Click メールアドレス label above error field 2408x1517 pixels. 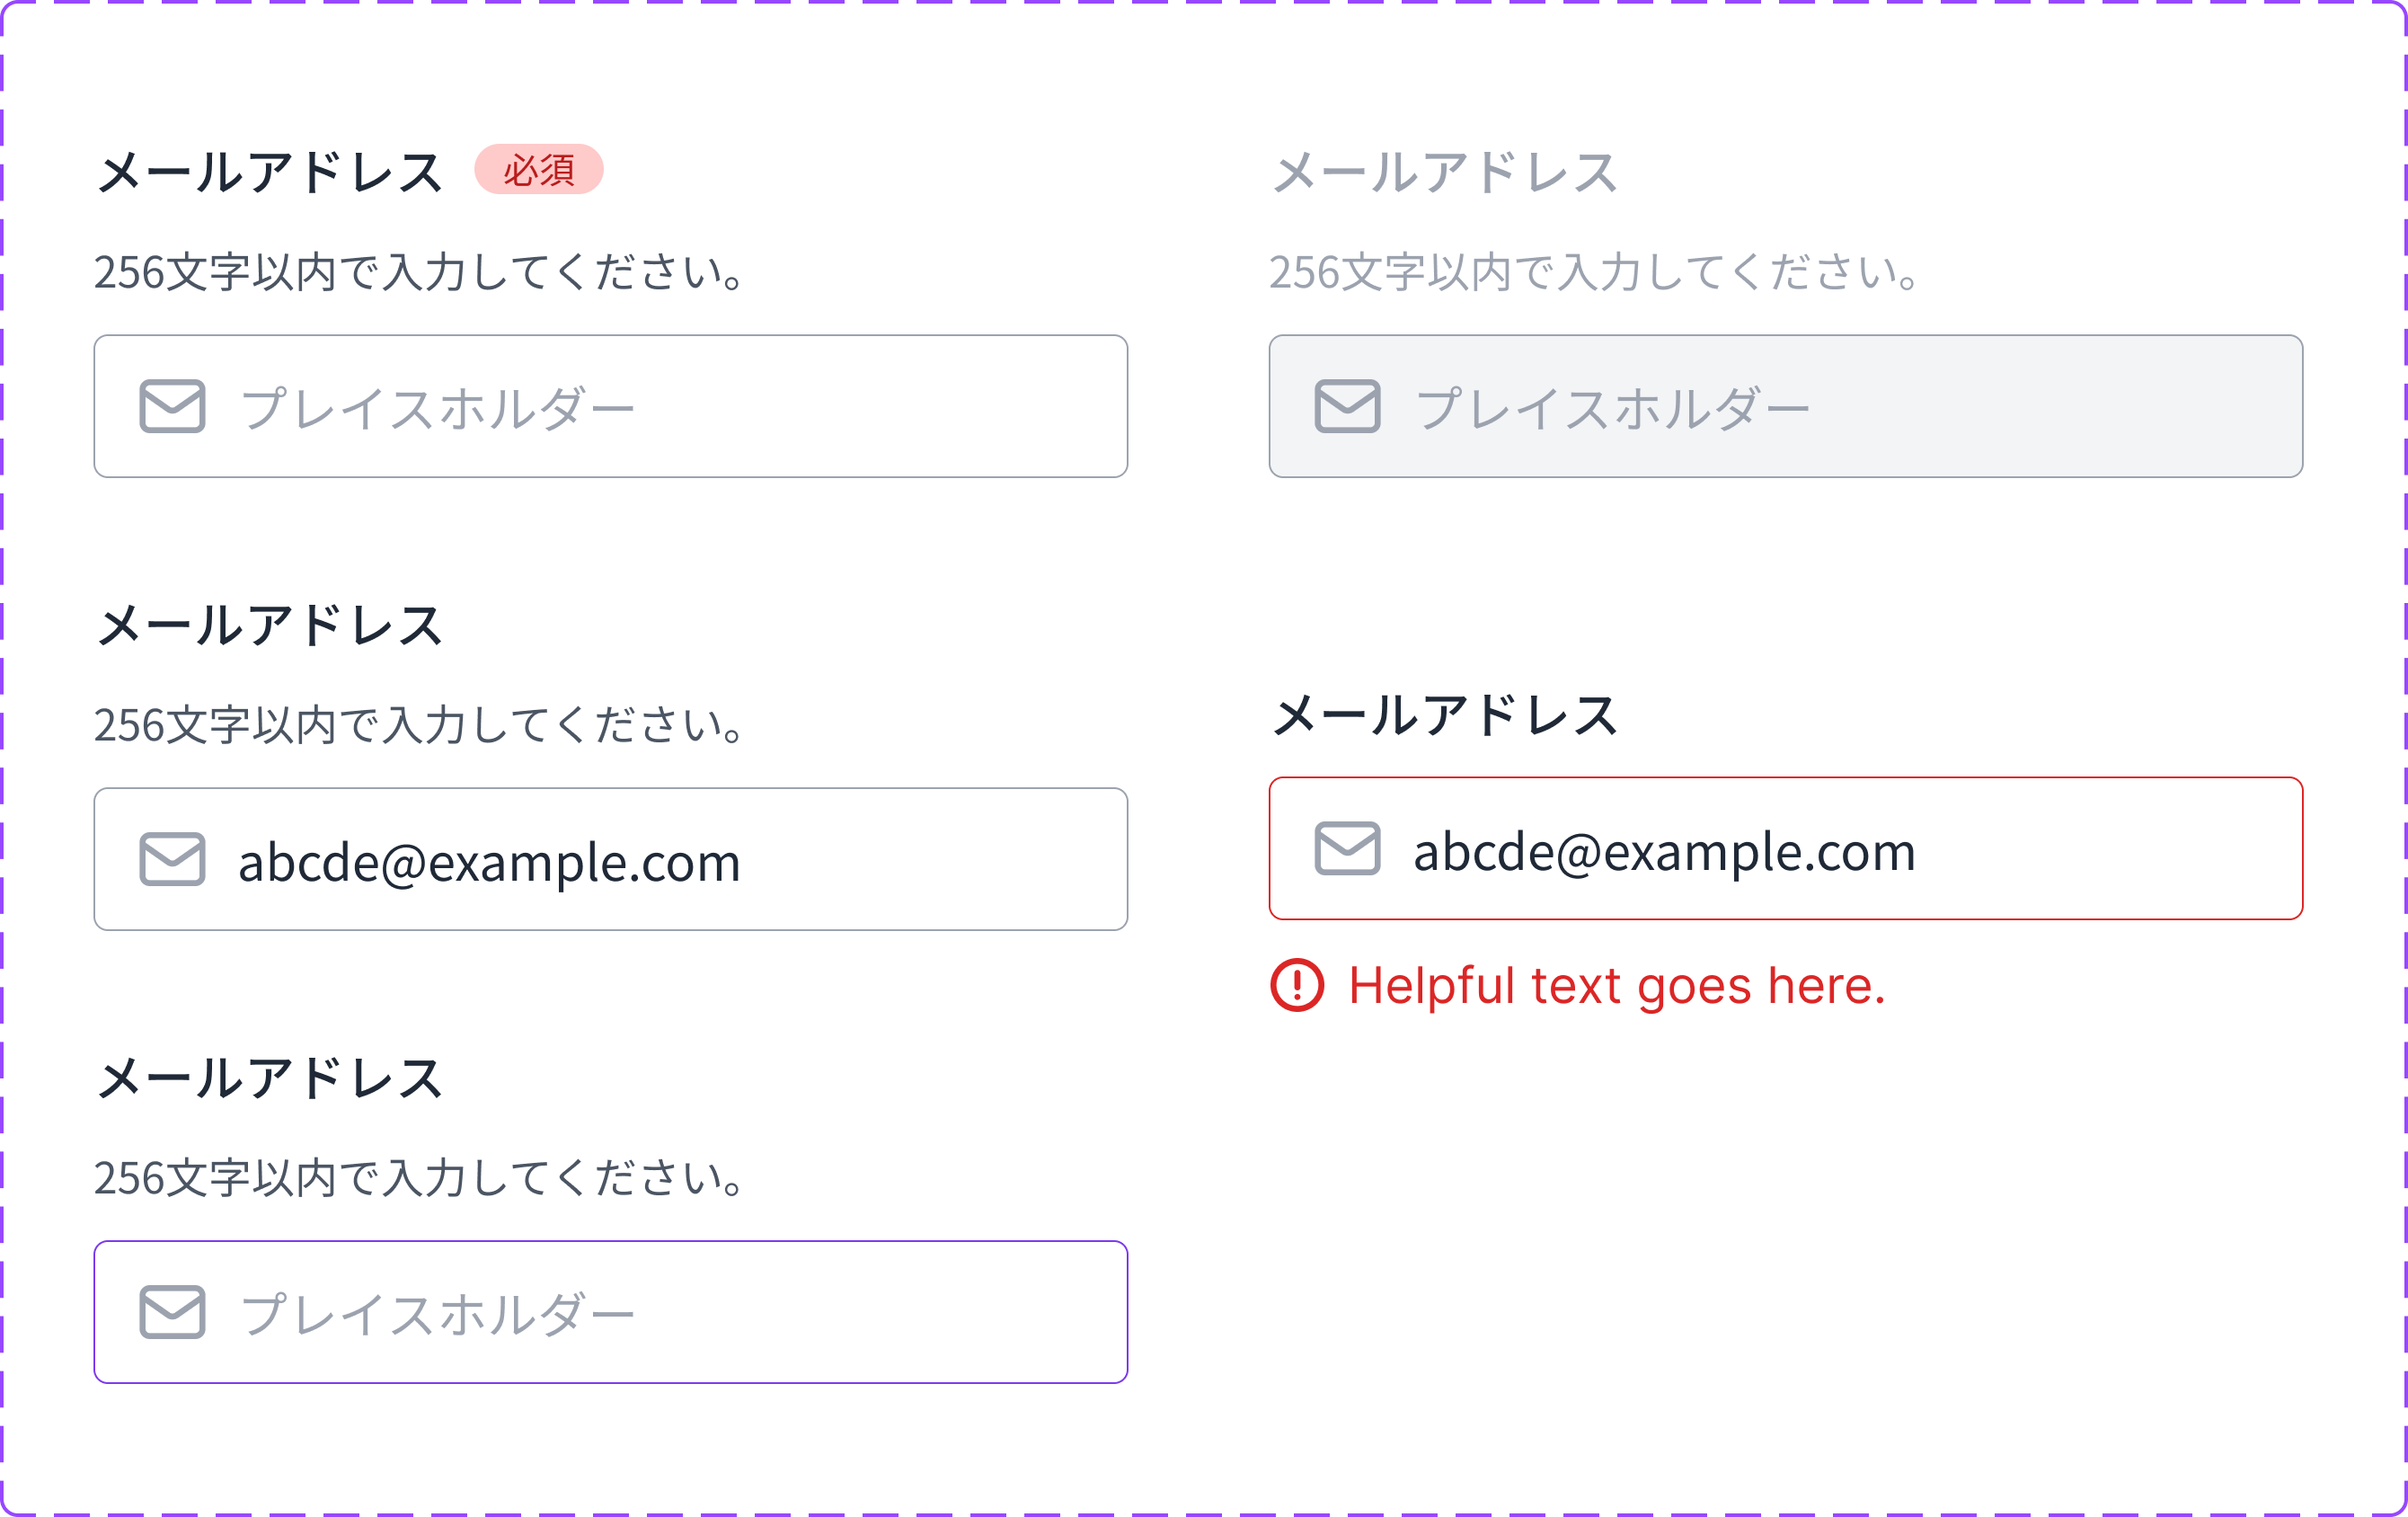1444,716
